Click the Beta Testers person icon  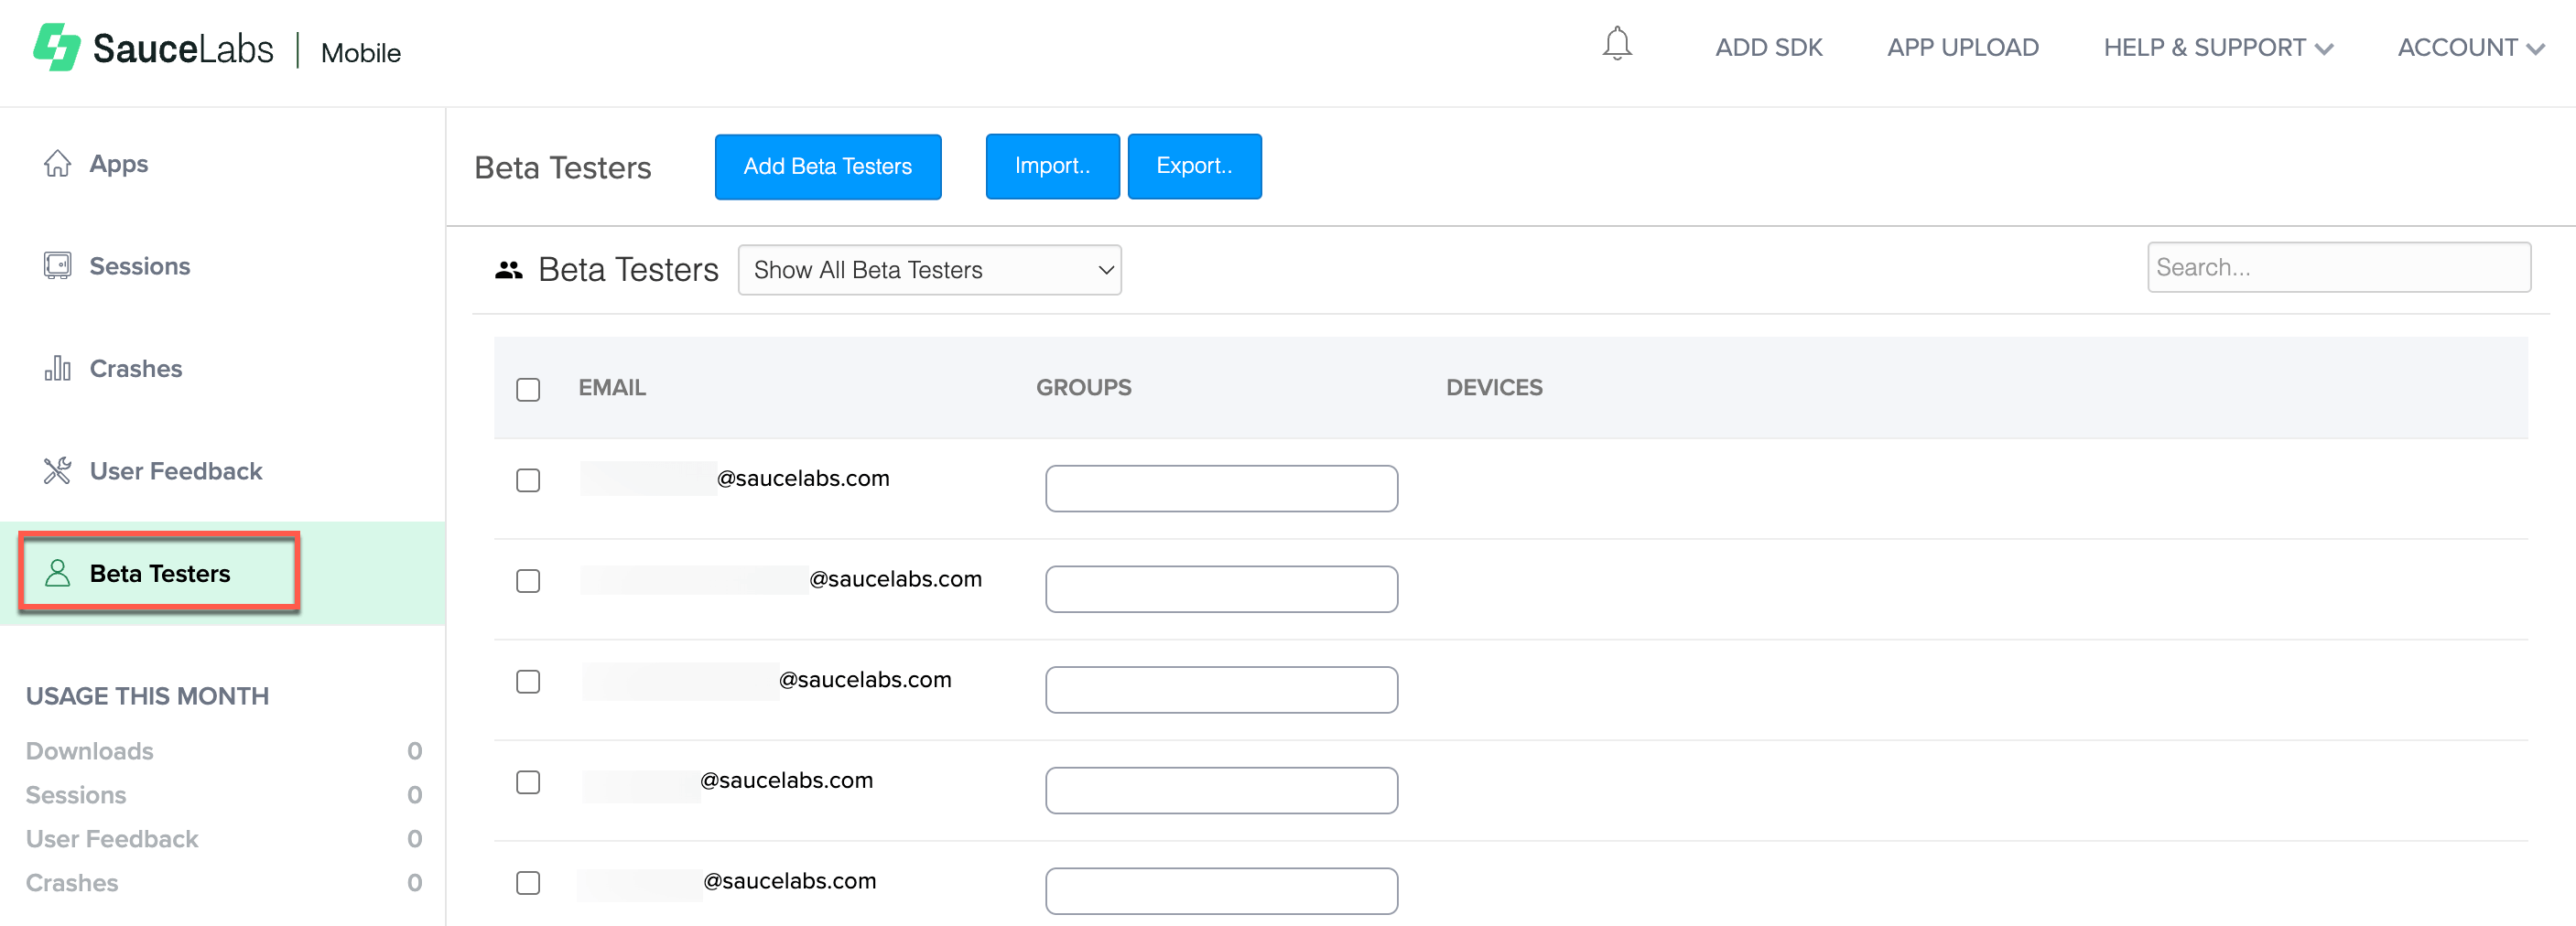coord(57,573)
